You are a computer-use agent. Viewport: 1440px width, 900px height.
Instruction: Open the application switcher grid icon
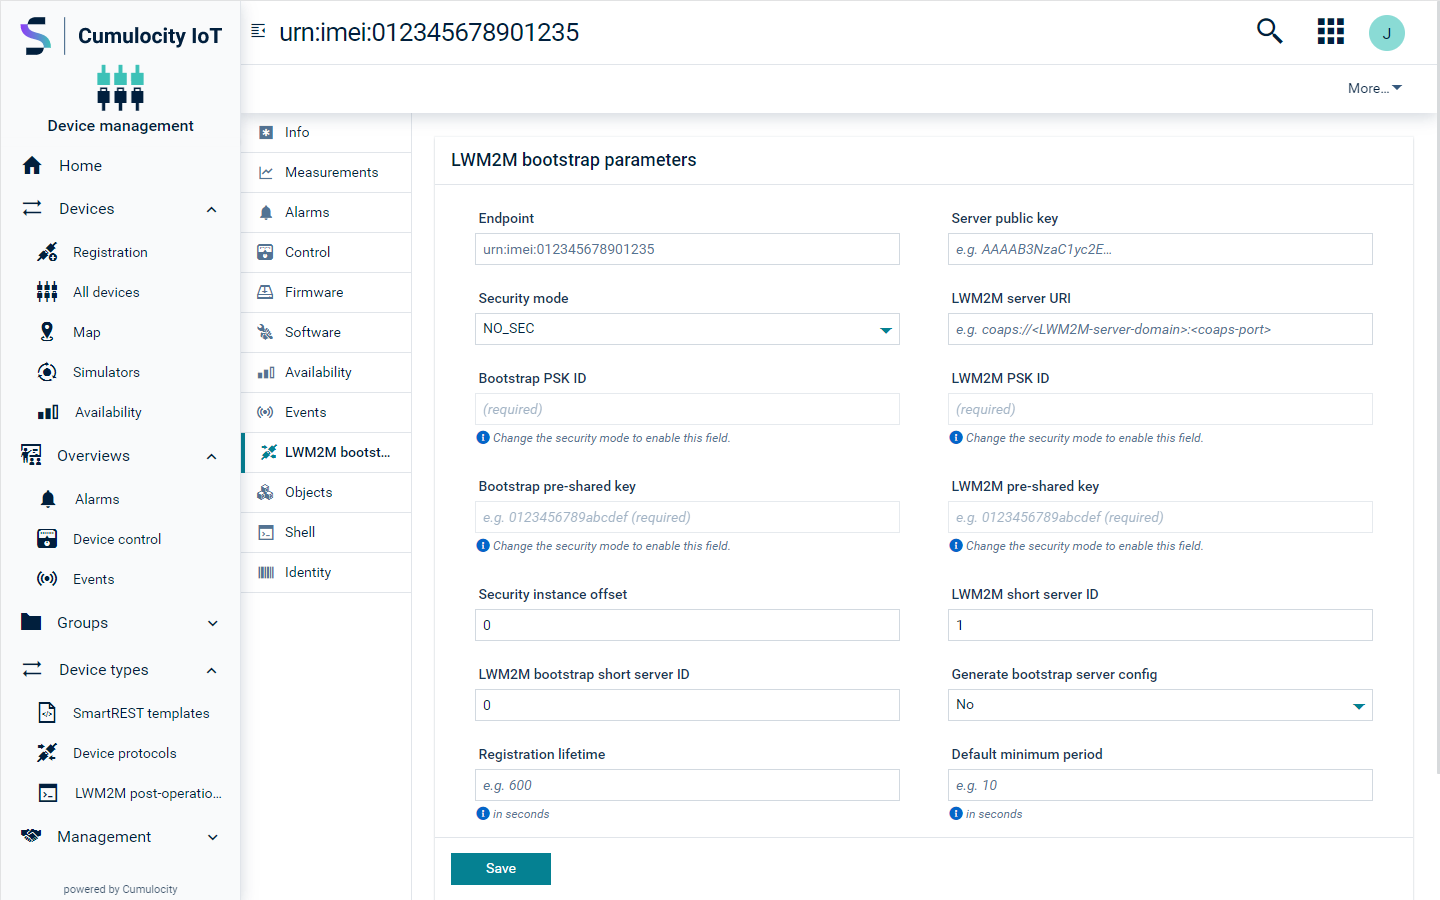[1330, 31]
